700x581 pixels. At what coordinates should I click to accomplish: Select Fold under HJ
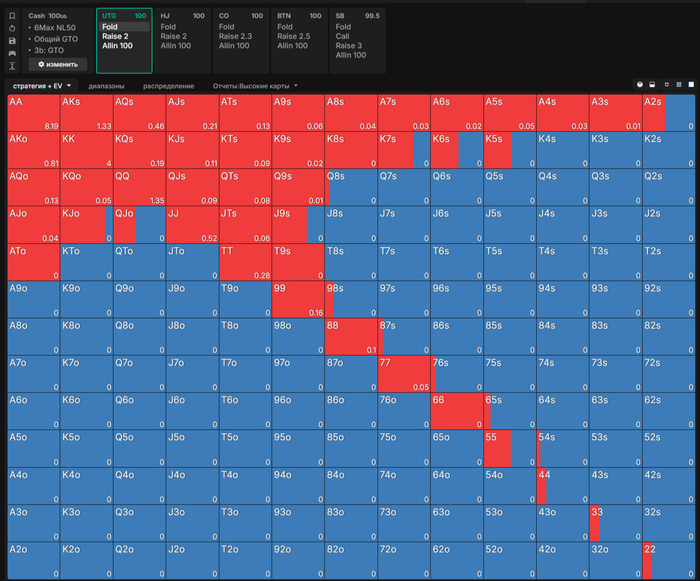point(168,27)
